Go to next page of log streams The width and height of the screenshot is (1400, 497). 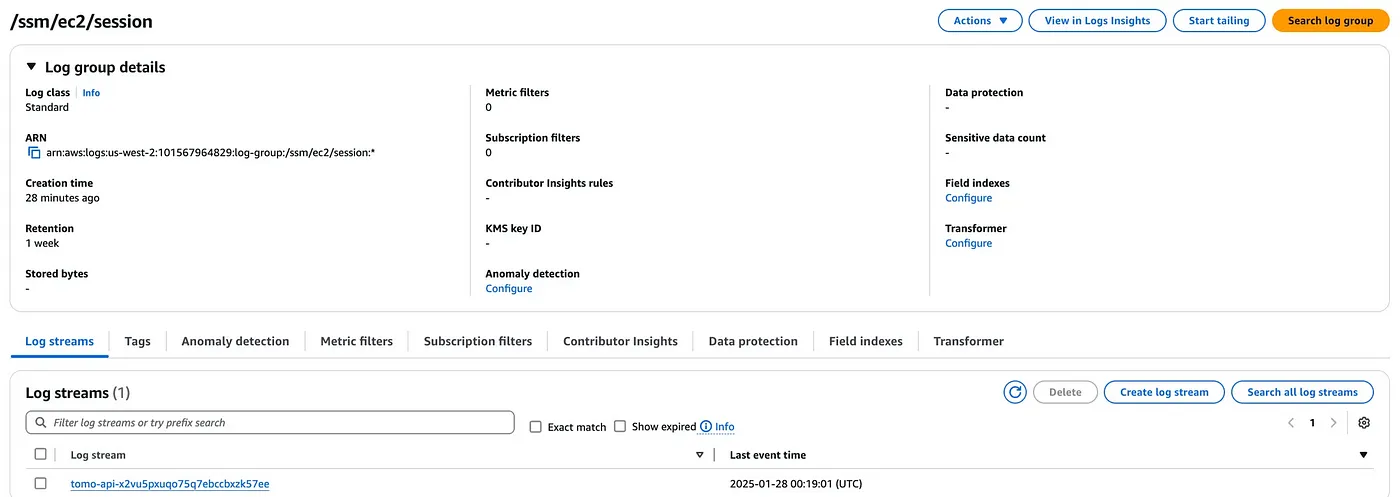[1333, 423]
